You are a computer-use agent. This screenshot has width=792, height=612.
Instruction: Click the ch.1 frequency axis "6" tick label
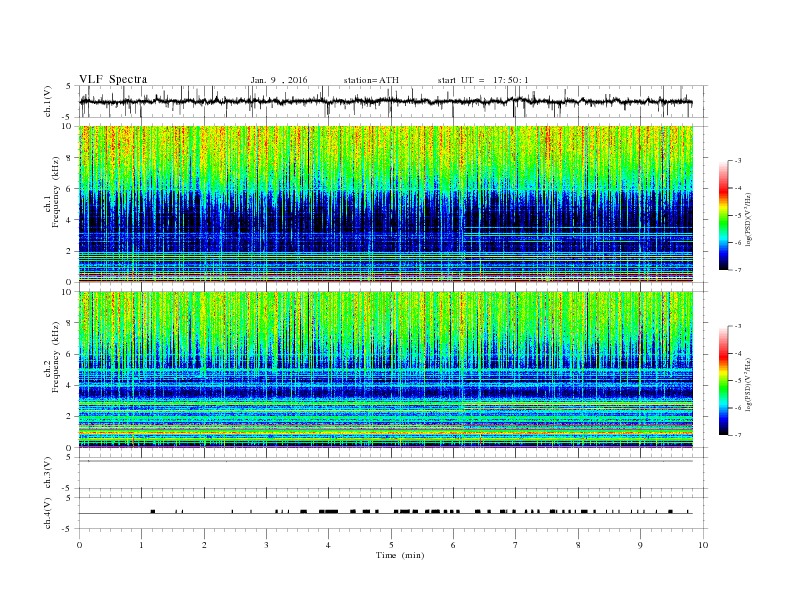coord(70,189)
